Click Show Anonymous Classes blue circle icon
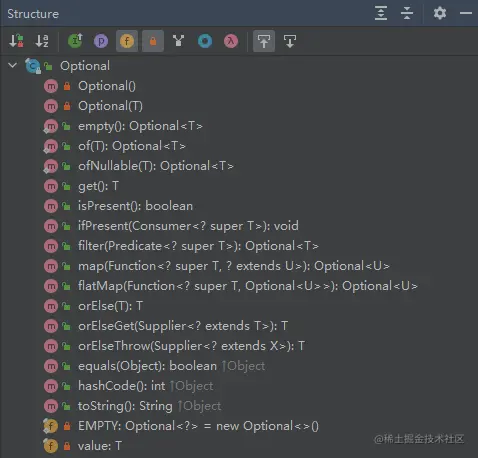Viewport: 478px width, 458px height. click(x=205, y=41)
